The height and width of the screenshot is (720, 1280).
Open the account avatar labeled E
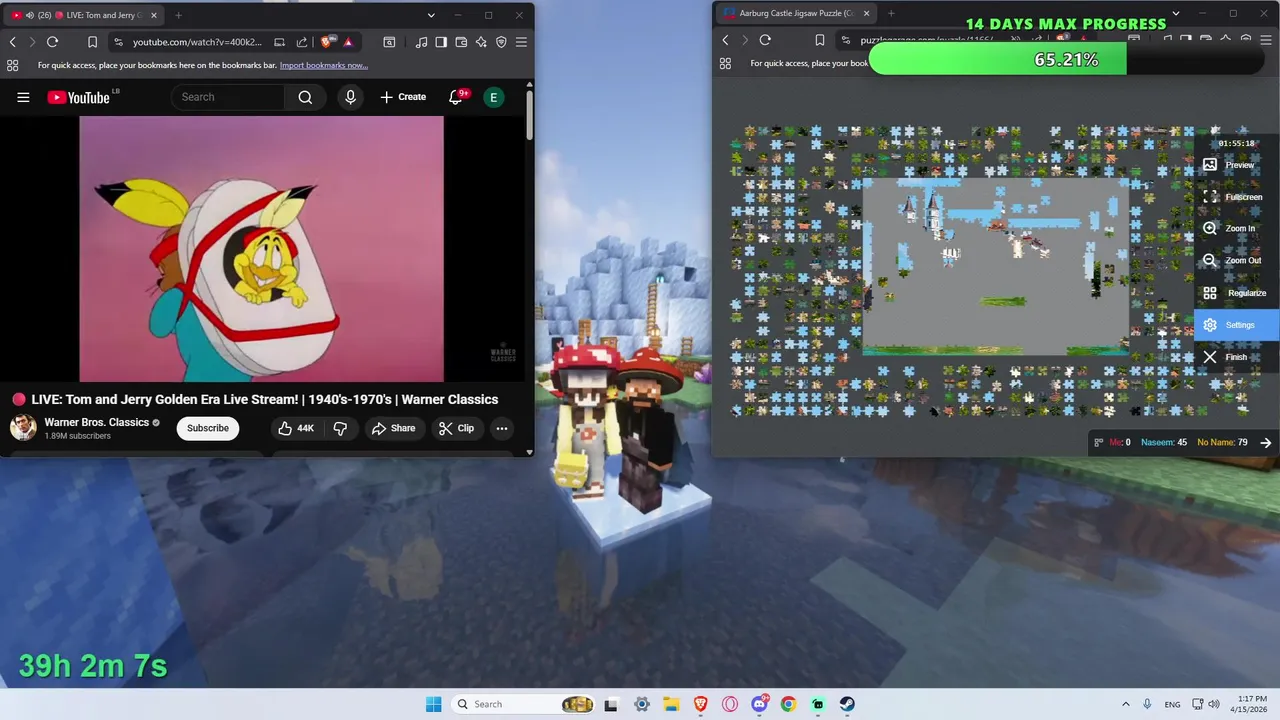tap(493, 97)
